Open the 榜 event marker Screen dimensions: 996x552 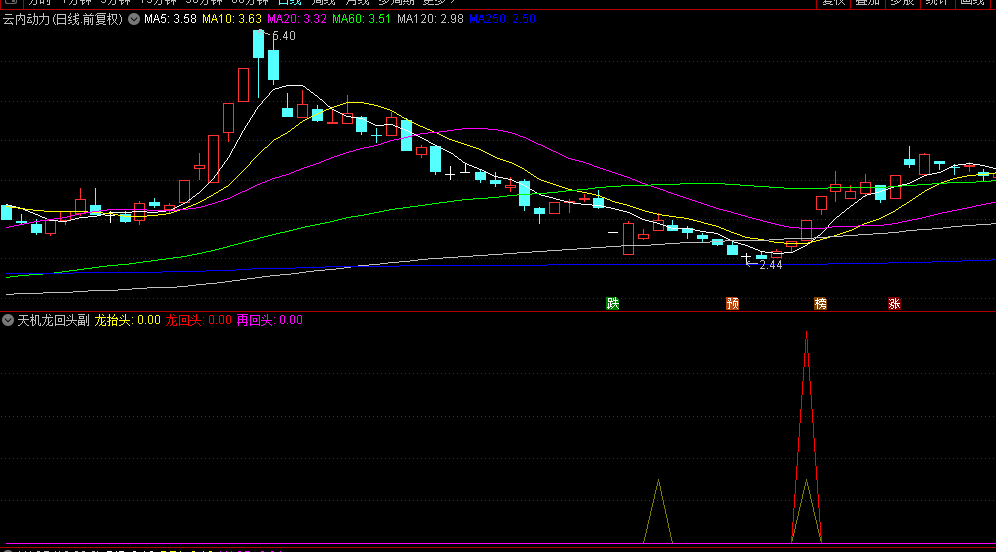[x=820, y=303]
